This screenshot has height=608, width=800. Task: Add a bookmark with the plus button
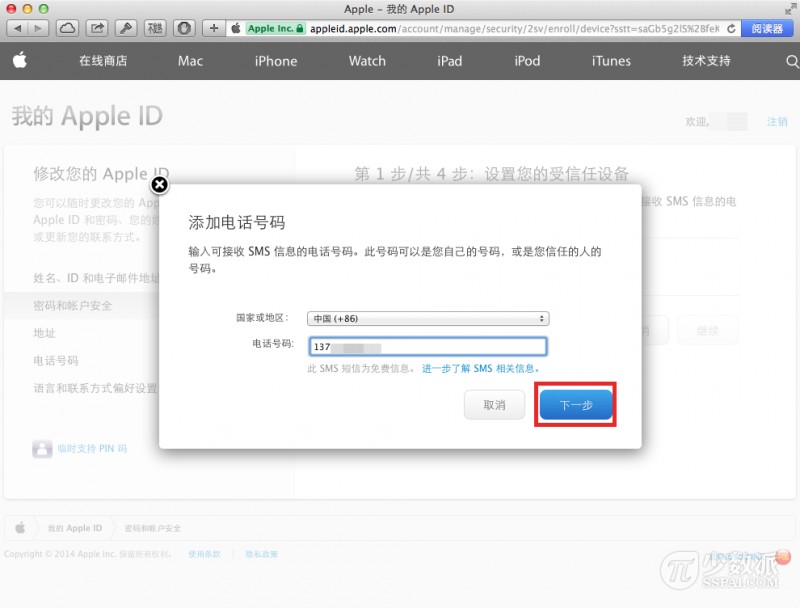(214, 28)
